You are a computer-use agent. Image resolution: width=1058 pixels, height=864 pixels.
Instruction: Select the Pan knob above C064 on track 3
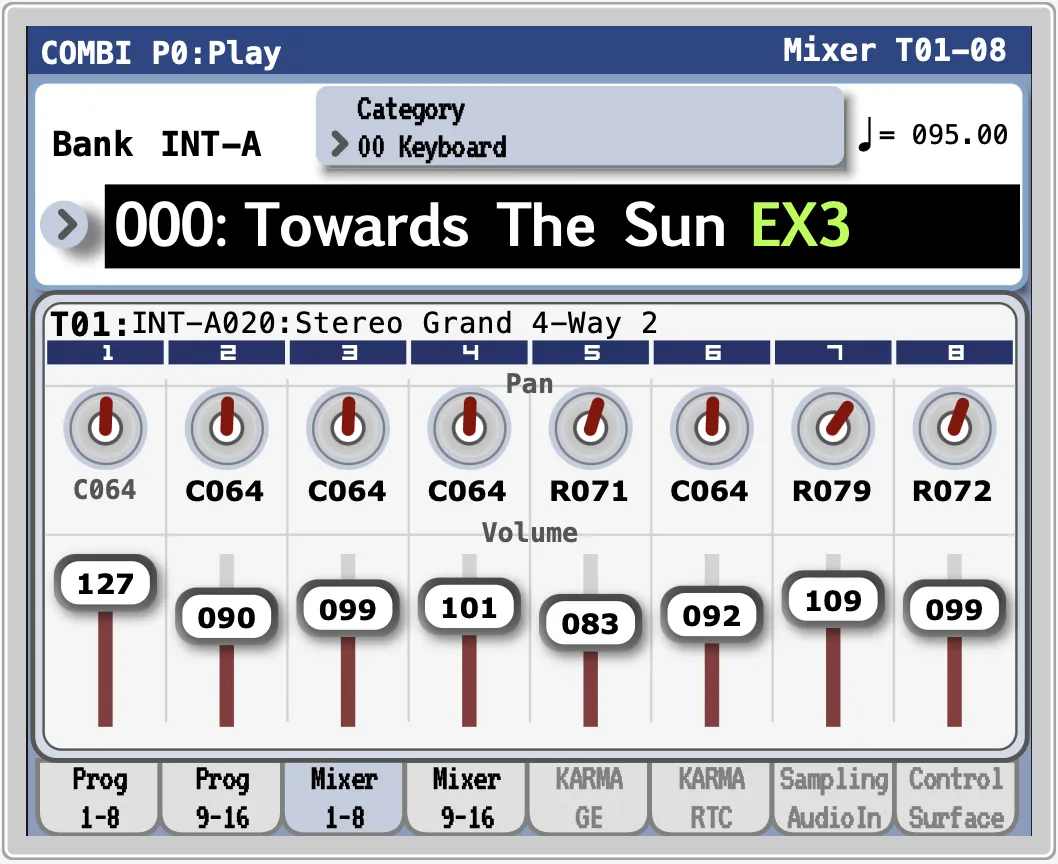tap(347, 427)
